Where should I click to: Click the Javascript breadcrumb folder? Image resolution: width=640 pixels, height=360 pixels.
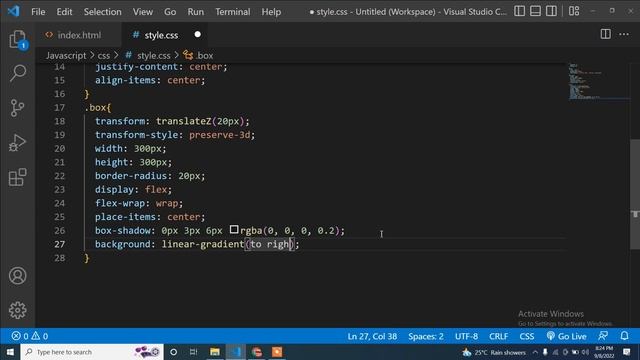[66, 56]
